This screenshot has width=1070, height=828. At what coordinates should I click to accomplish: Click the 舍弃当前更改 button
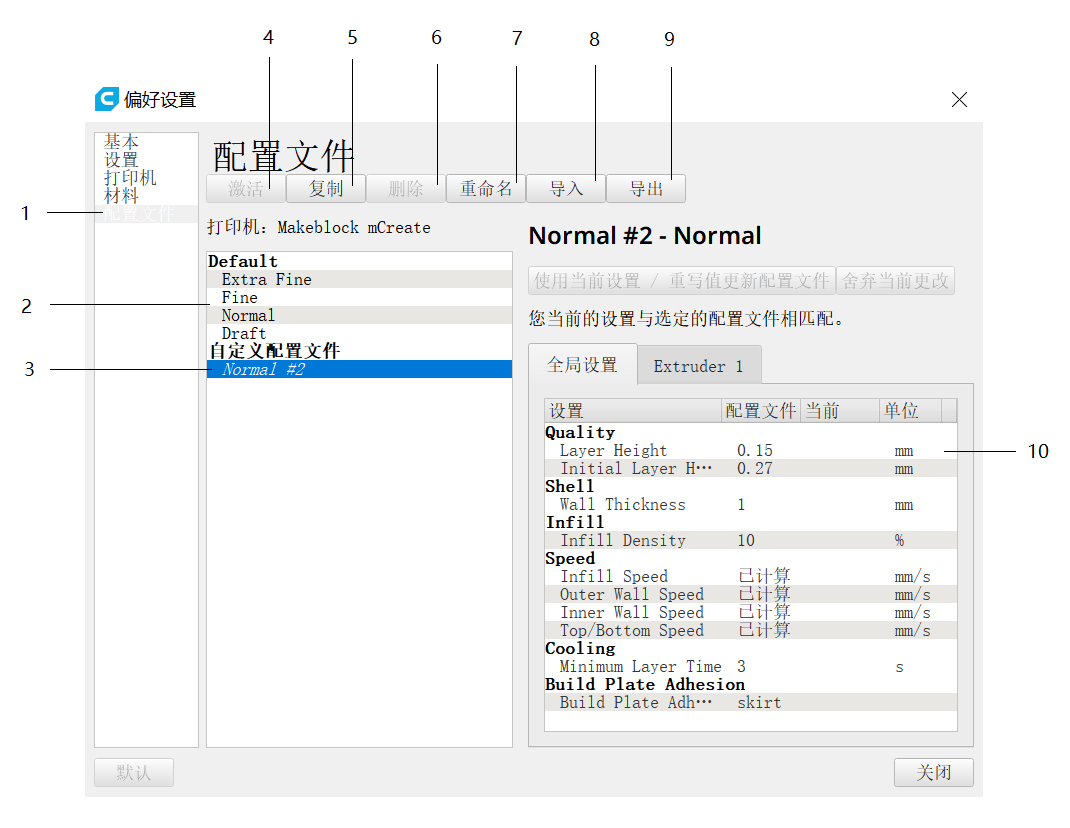895,281
